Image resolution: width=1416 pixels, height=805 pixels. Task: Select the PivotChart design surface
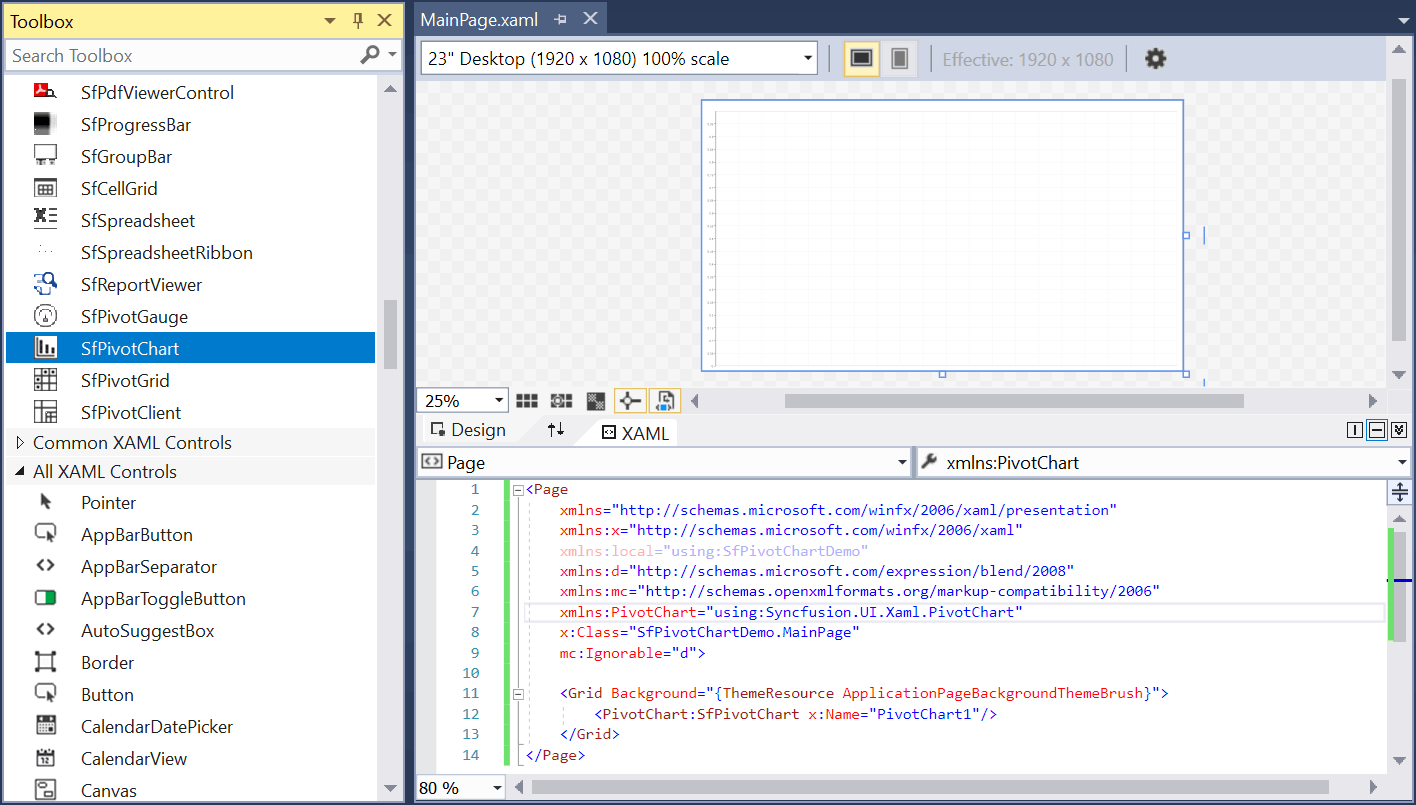point(942,236)
